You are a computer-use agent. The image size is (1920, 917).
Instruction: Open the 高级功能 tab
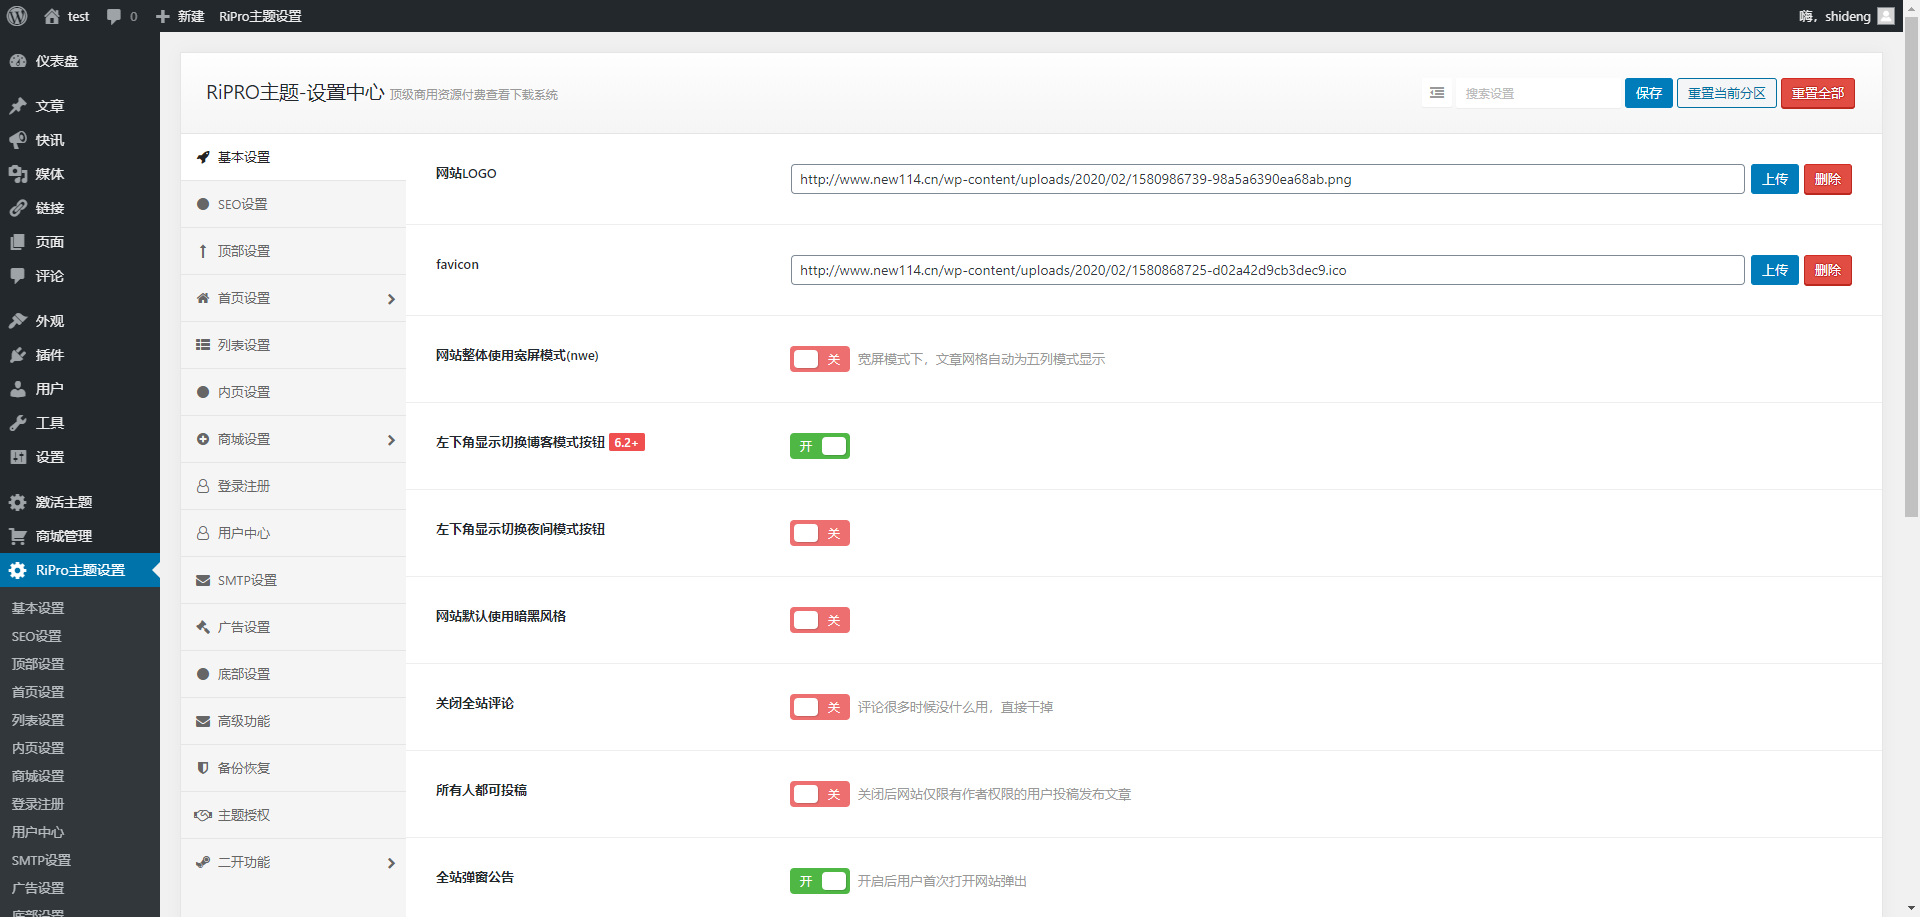point(293,721)
